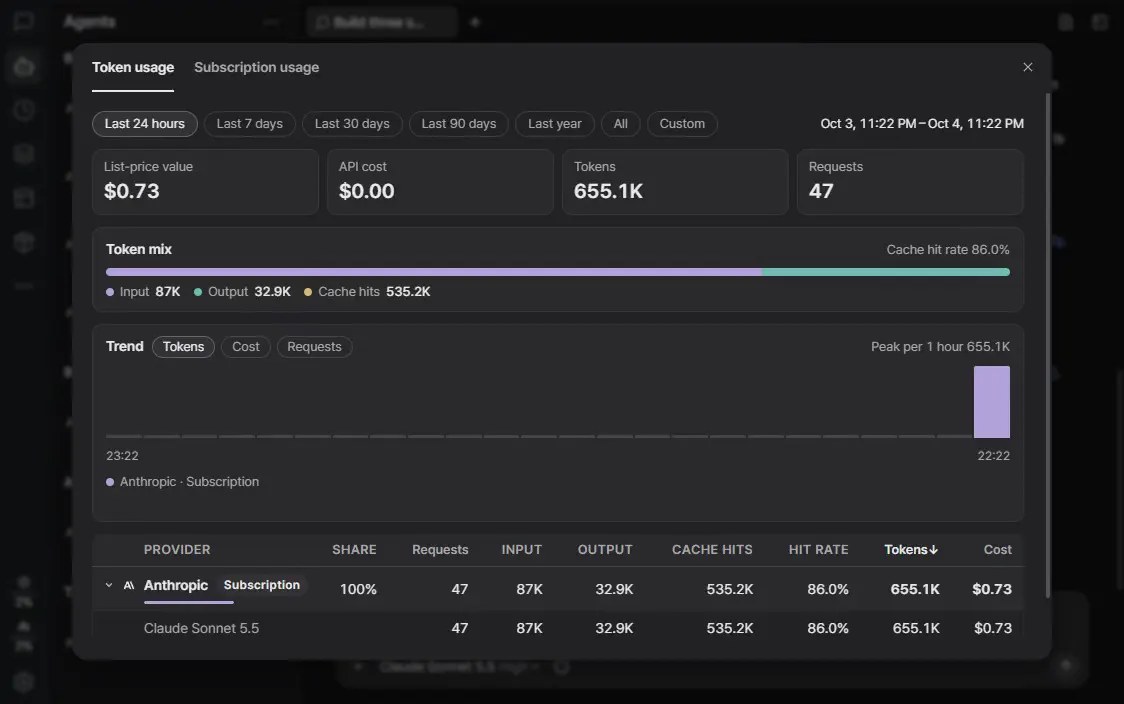The width and height of the screenshot is (1124, 704).
Task: Close the usage dialog with the X
Action: pyautogui.click(x=1027, y=67)
